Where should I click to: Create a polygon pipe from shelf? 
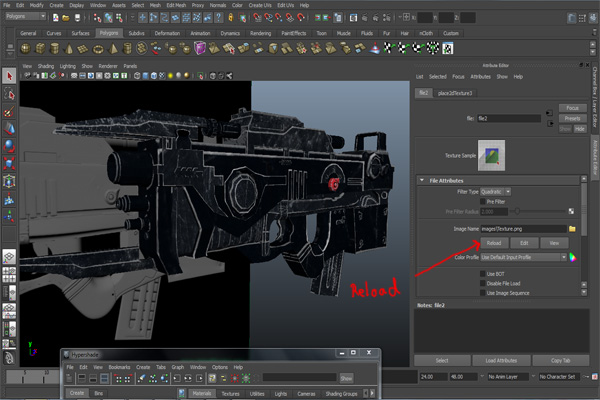pyautogui.click(x=127, y=49)
